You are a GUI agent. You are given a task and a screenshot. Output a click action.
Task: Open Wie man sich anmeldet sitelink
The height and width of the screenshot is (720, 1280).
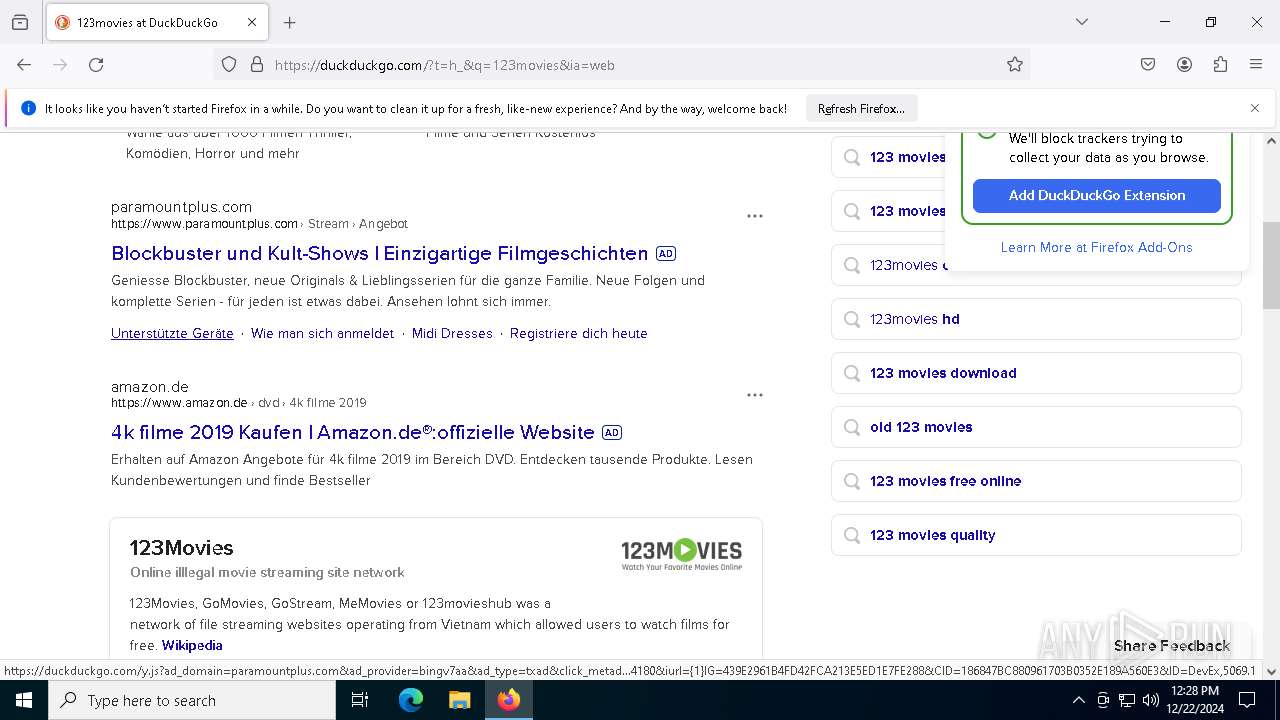point(323,334)
